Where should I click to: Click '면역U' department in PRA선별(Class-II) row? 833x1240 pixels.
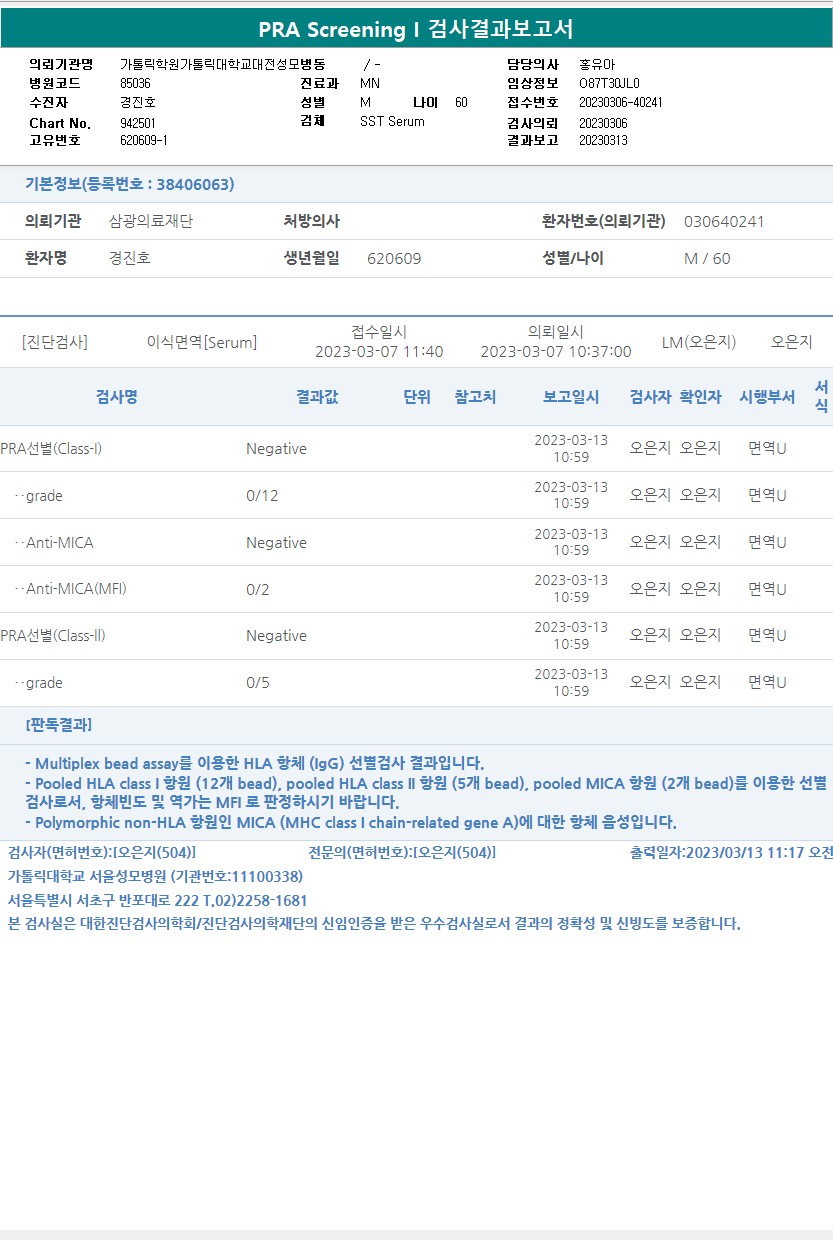pyautogui.click(x=767, y=635)
